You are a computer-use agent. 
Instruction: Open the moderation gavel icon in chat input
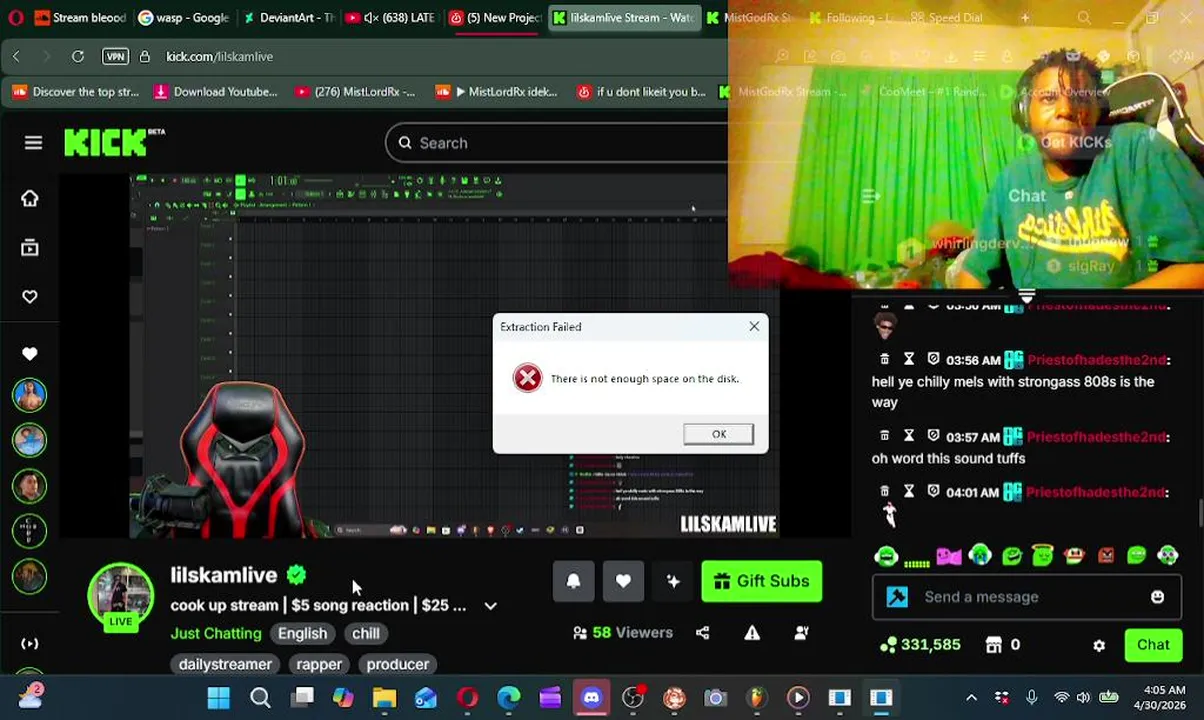(897, 597)
